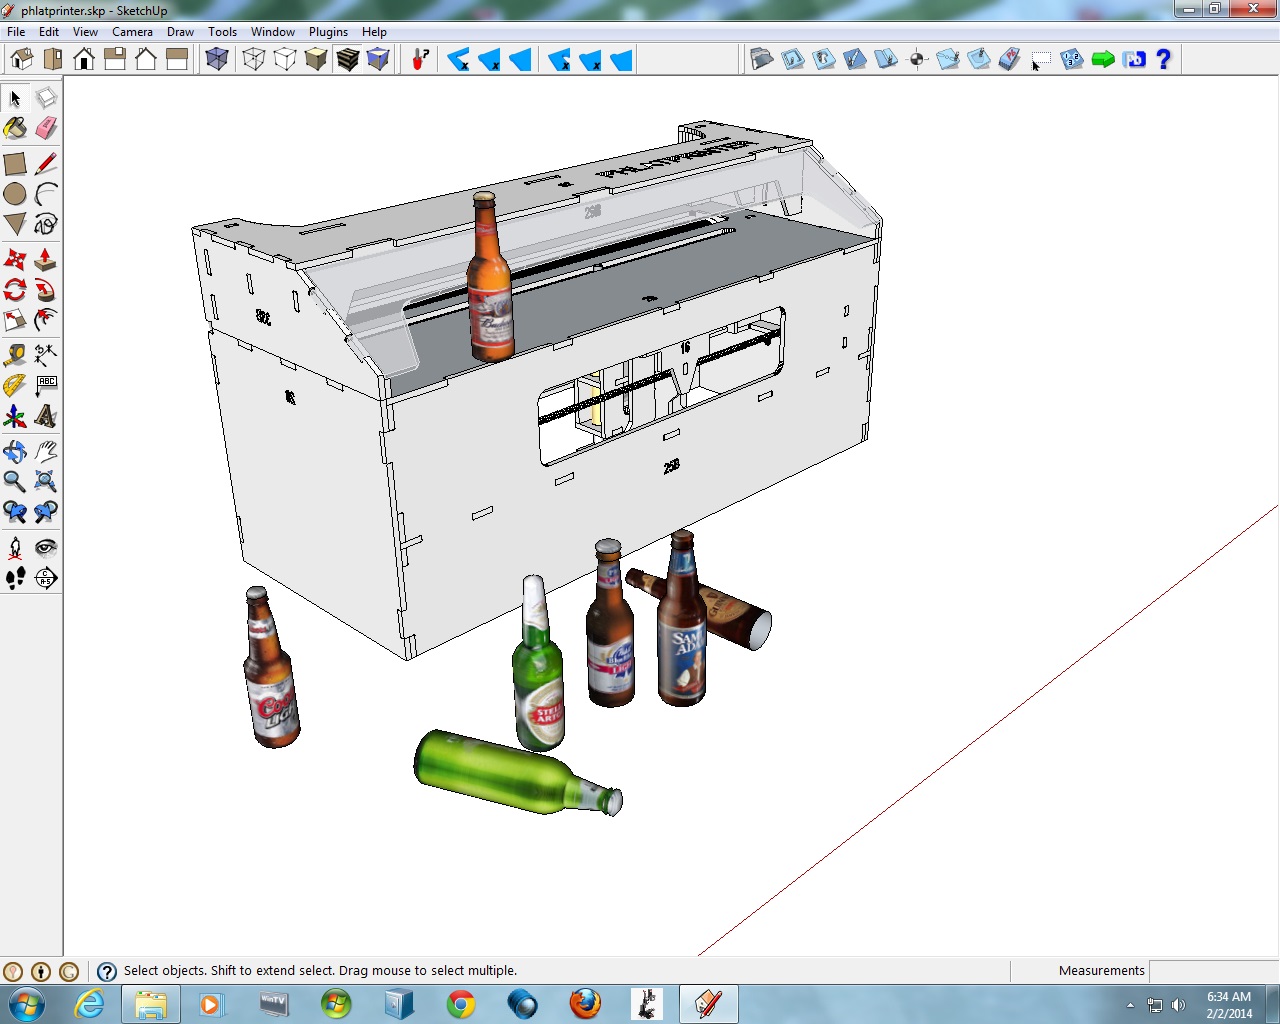
Task: Enable Shaded With Textures style
Action: (x=347, y=60)
